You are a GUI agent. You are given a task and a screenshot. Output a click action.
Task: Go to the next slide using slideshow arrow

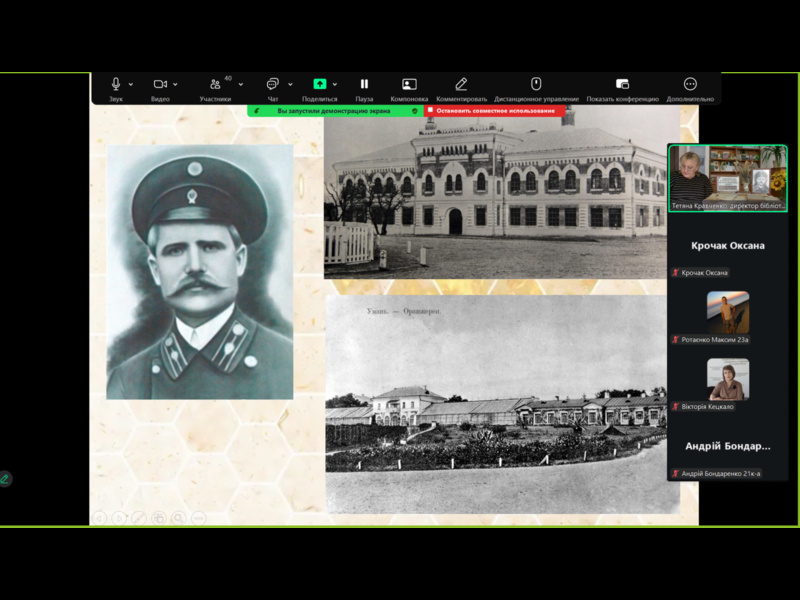tap(119, 518)
